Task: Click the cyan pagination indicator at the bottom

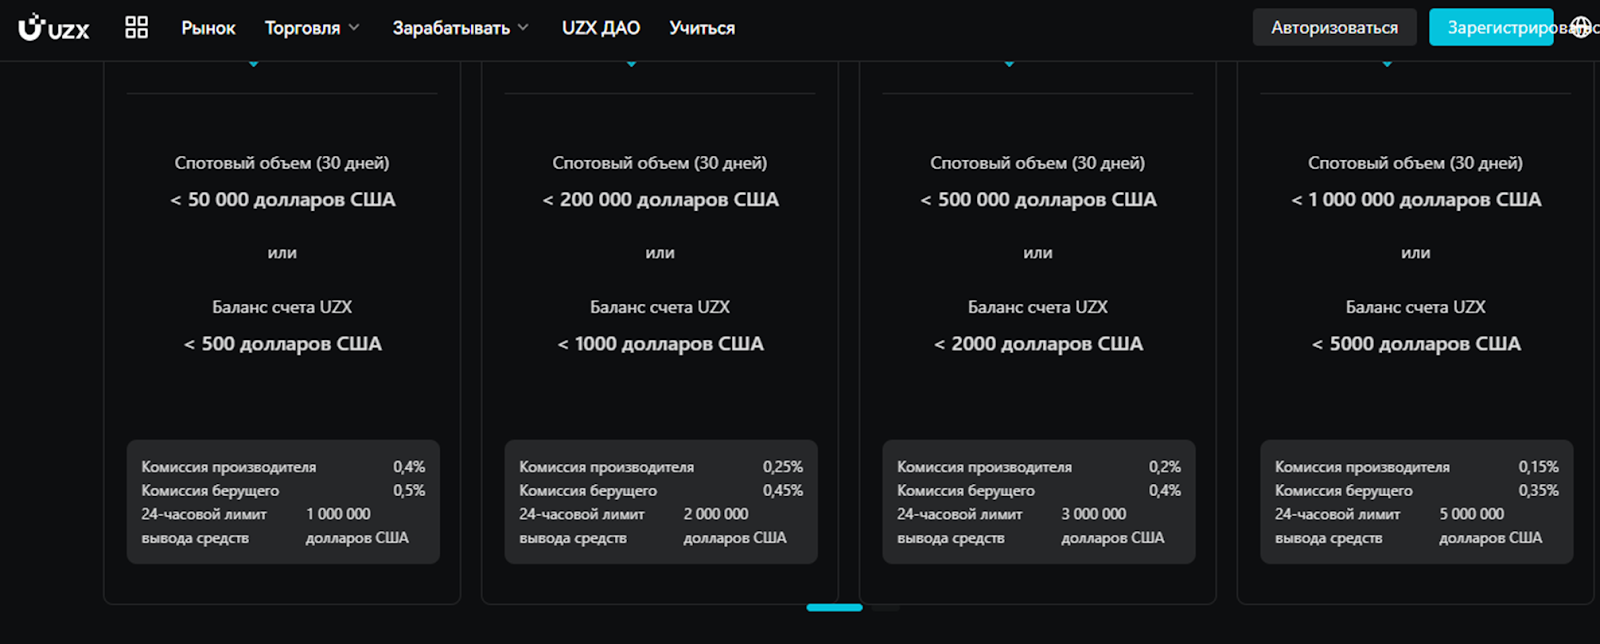Action: (x=836, y=608)
